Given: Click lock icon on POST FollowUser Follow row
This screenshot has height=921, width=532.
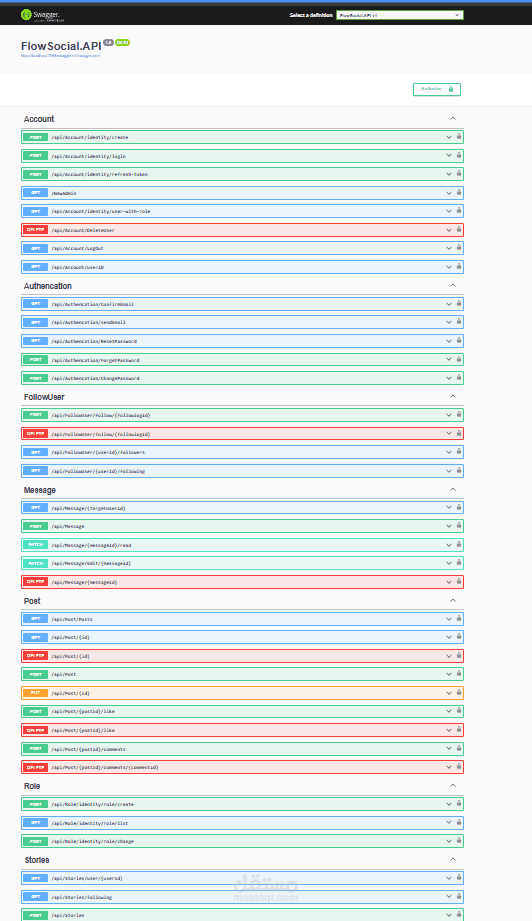Looking at the screenshot, I should (459, 415).
